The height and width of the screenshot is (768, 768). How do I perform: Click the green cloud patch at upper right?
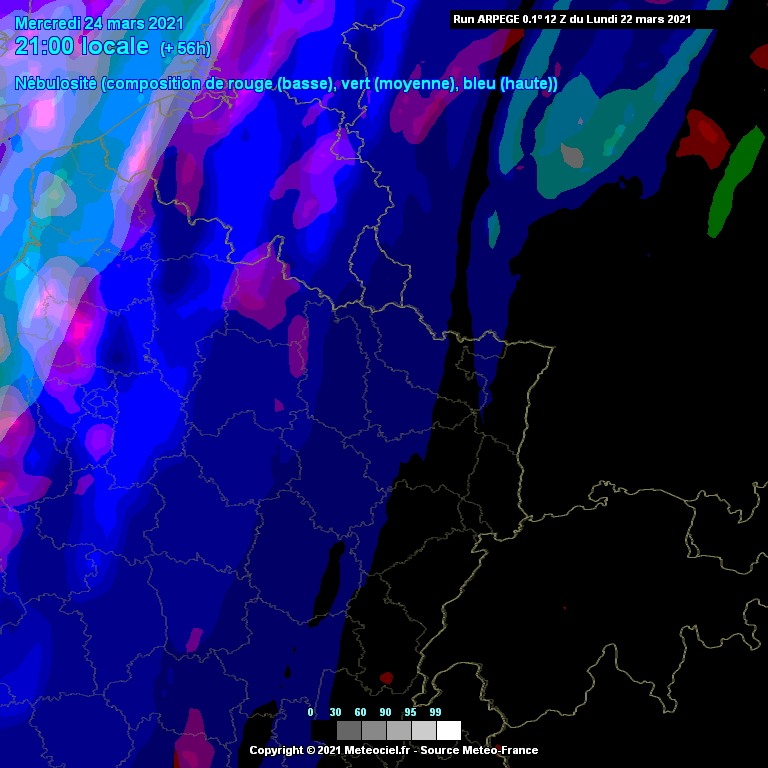point(735,180)
